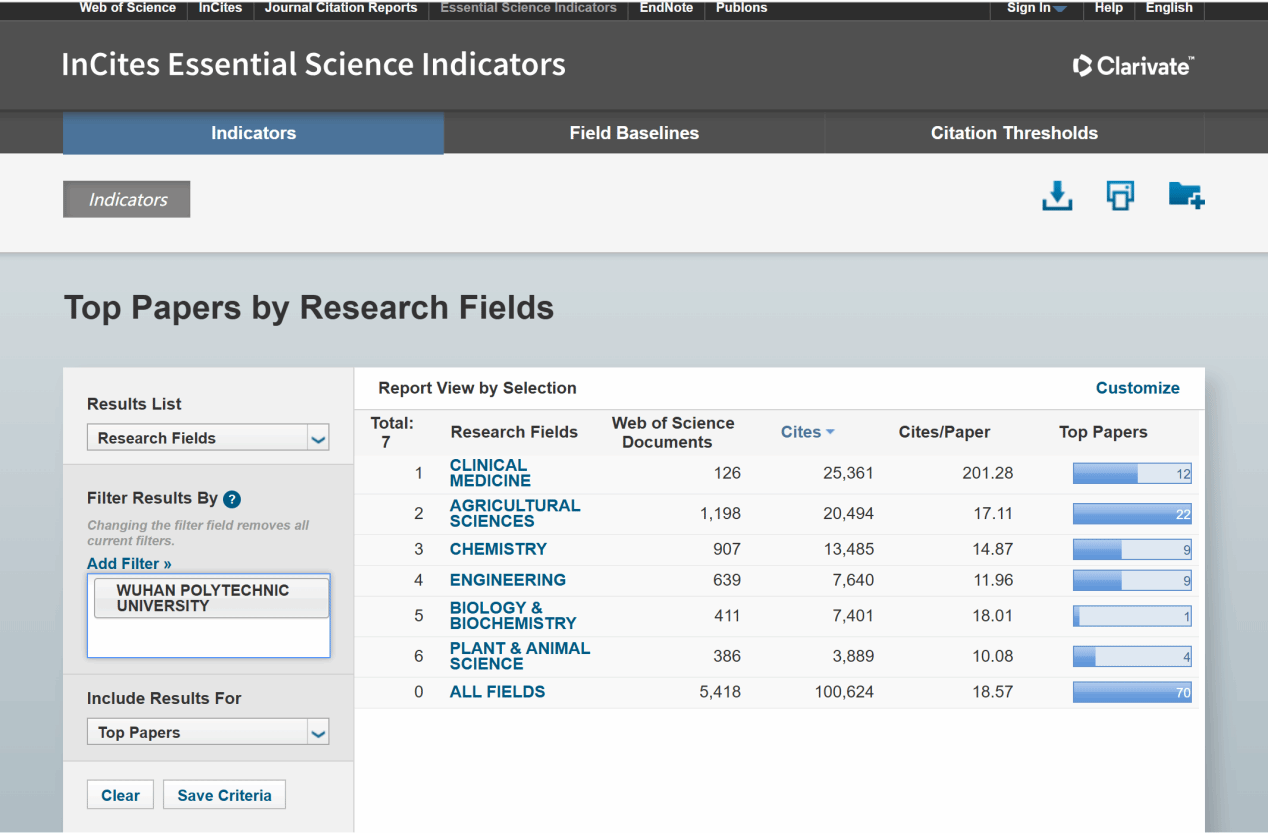Click the Clarivate logo
The image size is (1268, 833).
click(1133, 66)
